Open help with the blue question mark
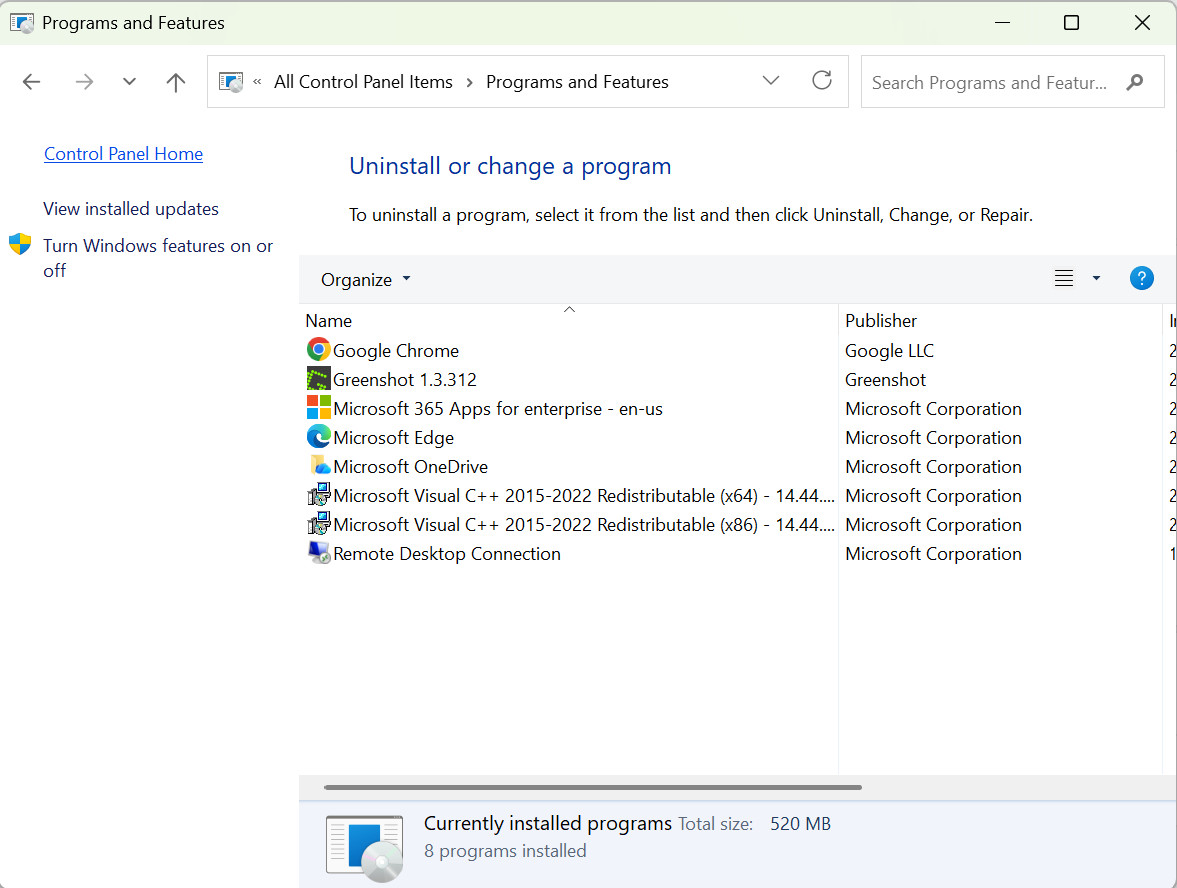The image size is (1177, 888). 1141,278
